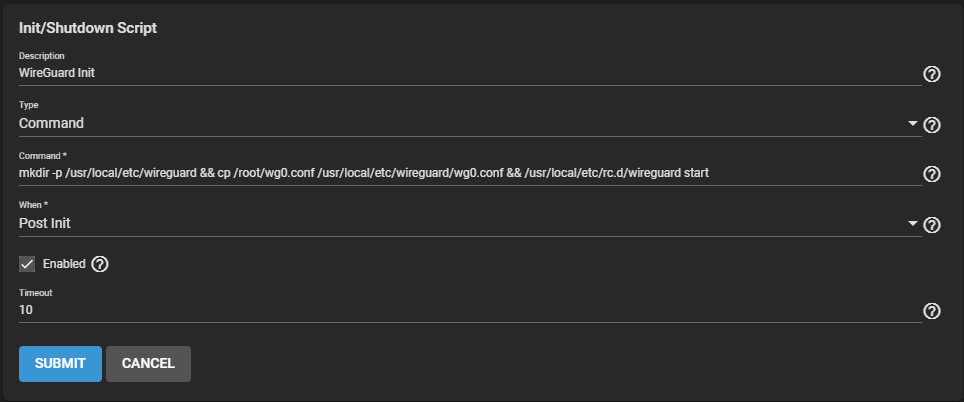Viewport: 964px width, 402px height.
Task: Expand the Type dropdown arrow
Action: tap(912, 124)
